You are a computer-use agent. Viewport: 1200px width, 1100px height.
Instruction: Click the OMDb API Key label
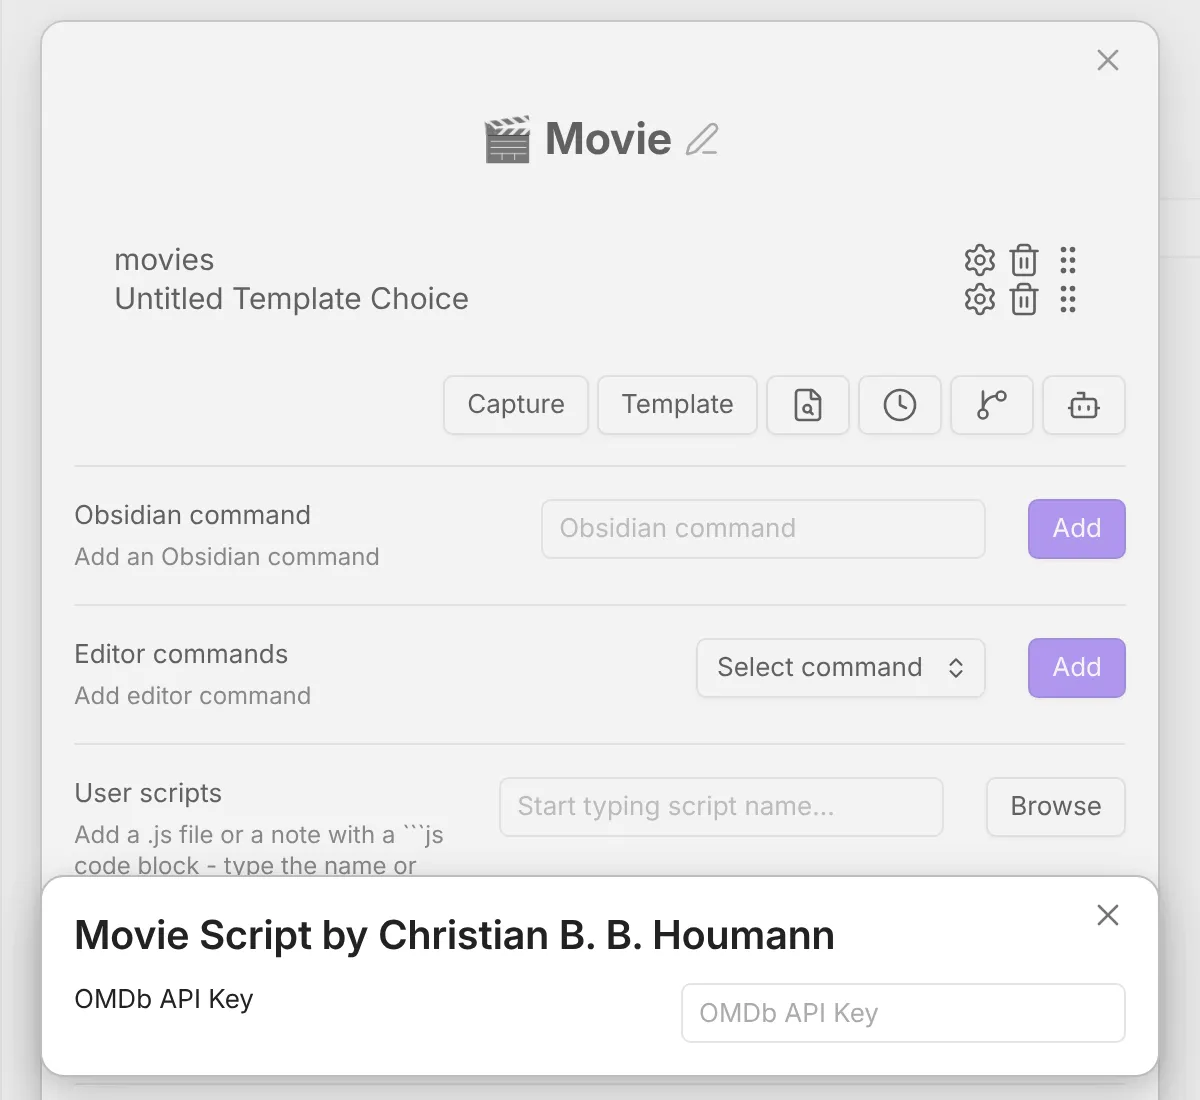point(164,999)
